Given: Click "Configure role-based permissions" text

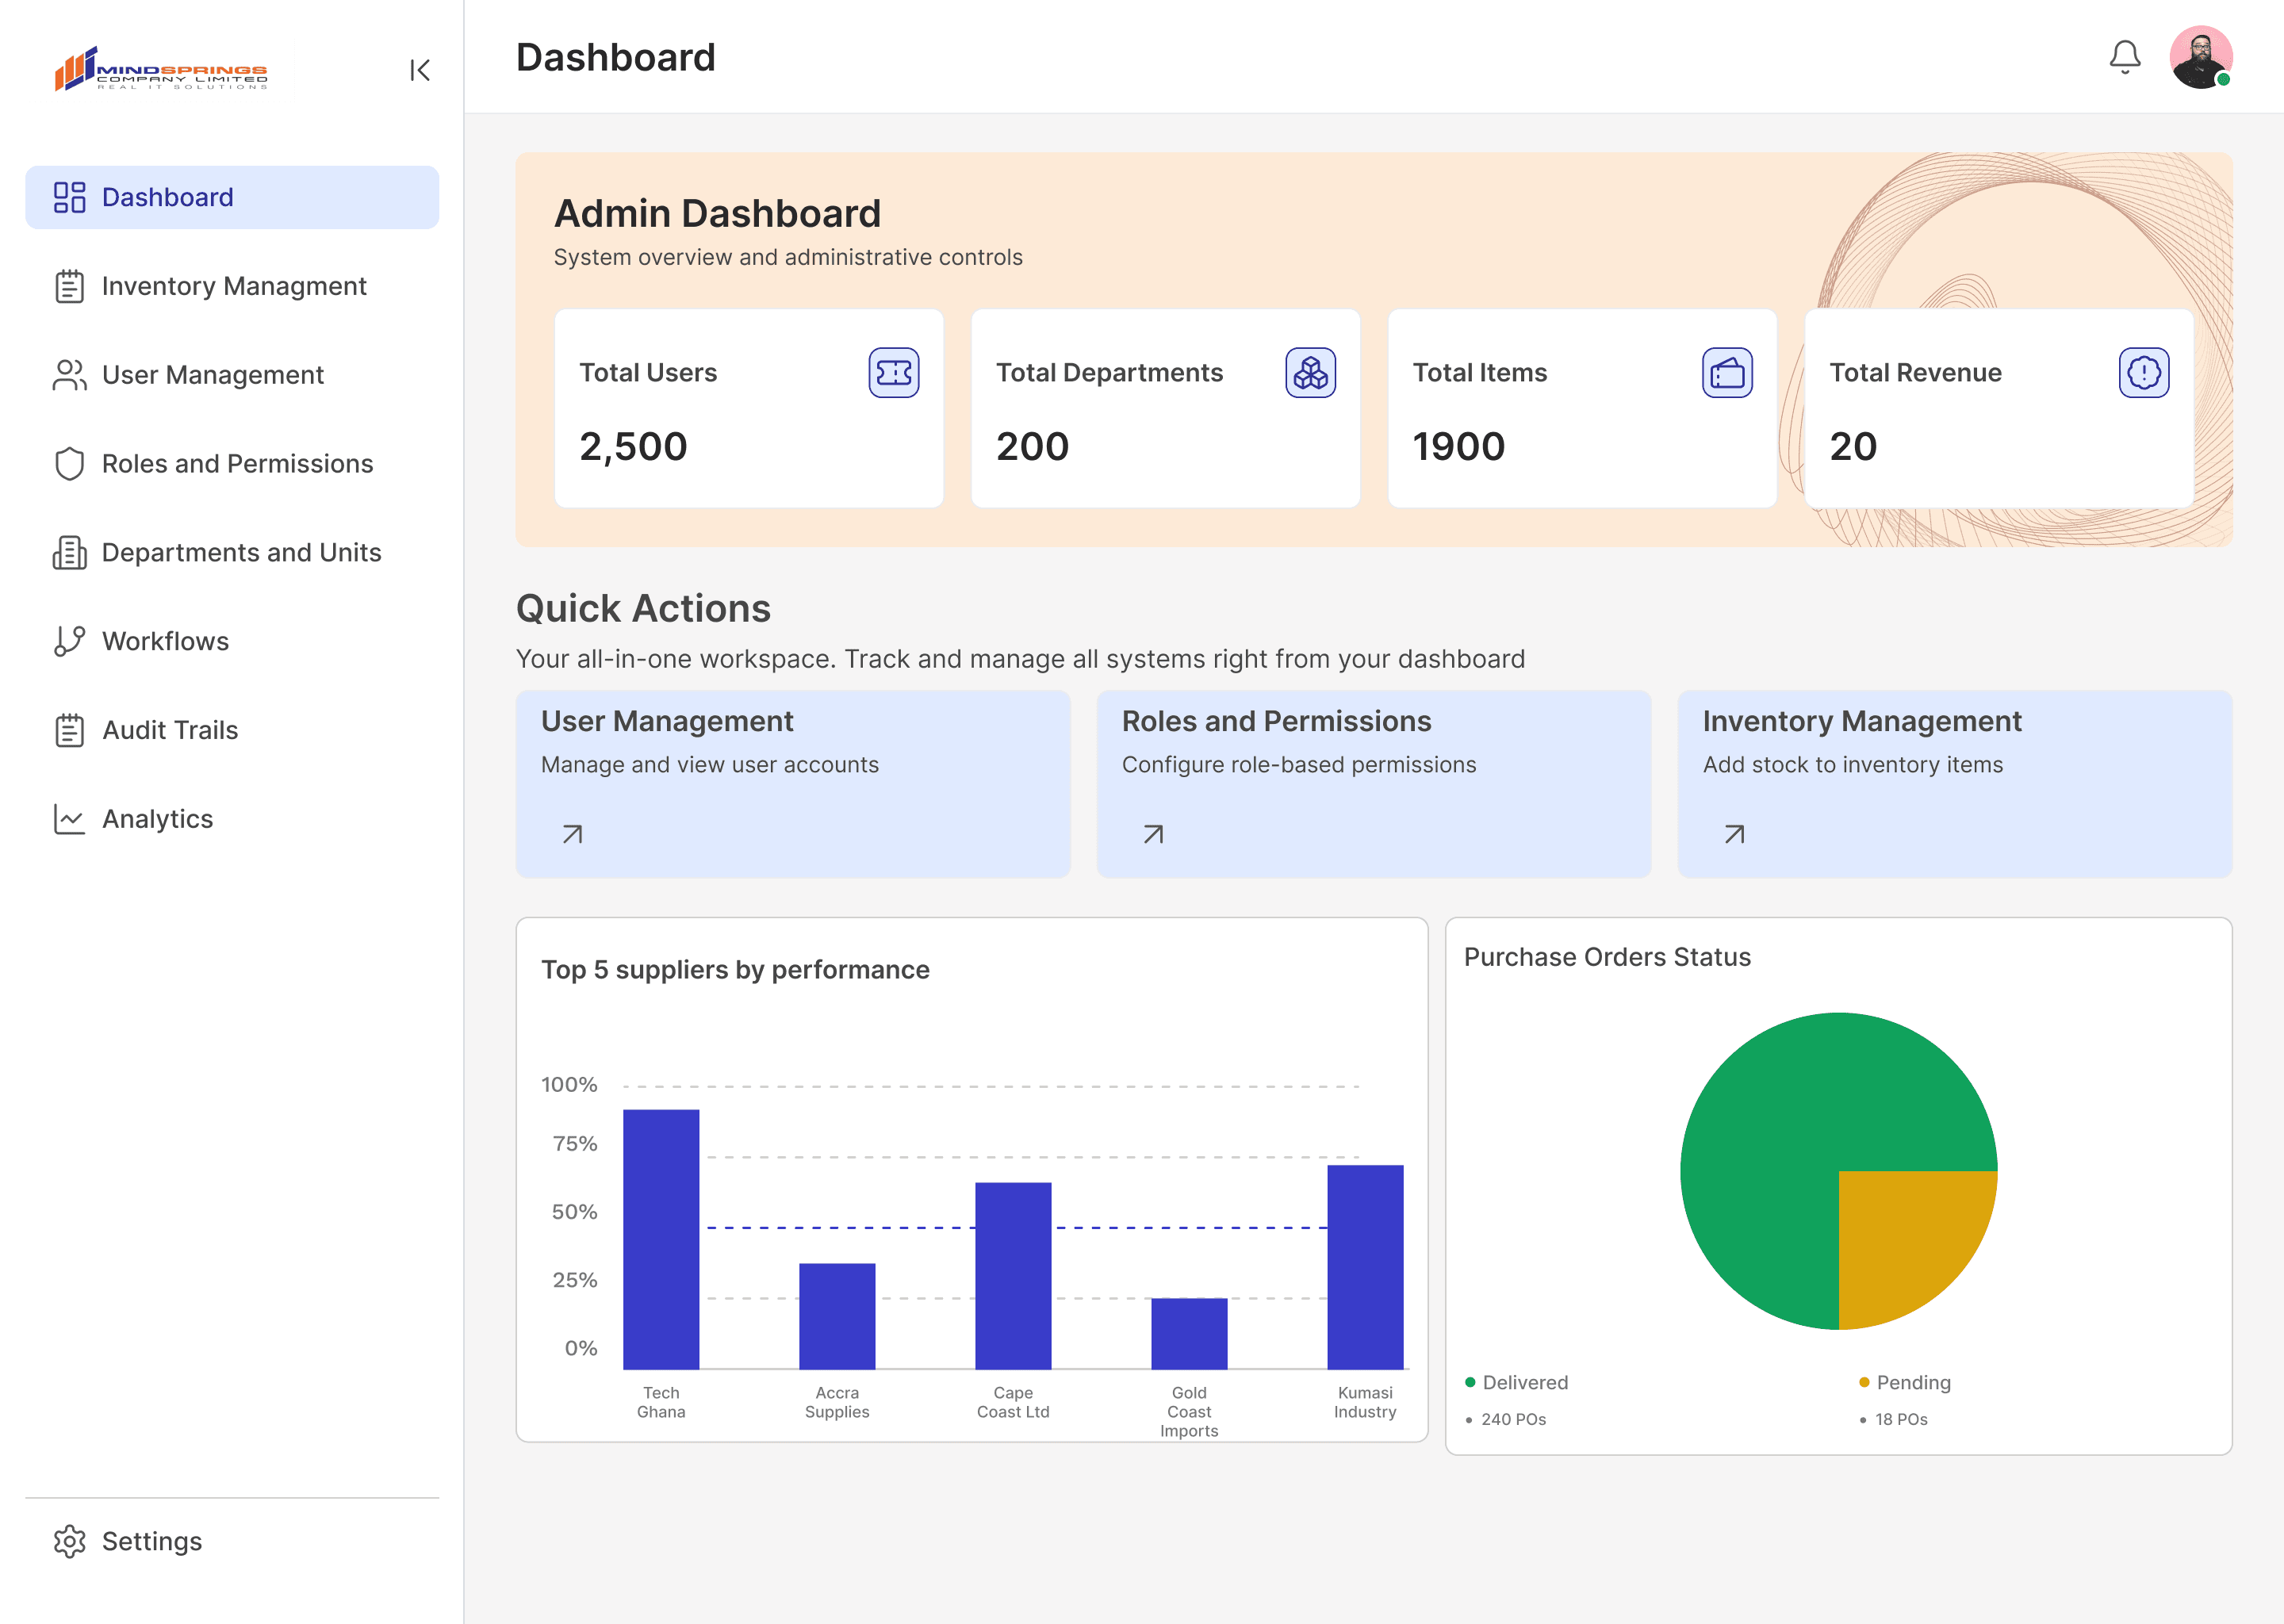Looking at the screenshot, I should click(1299, 764).
